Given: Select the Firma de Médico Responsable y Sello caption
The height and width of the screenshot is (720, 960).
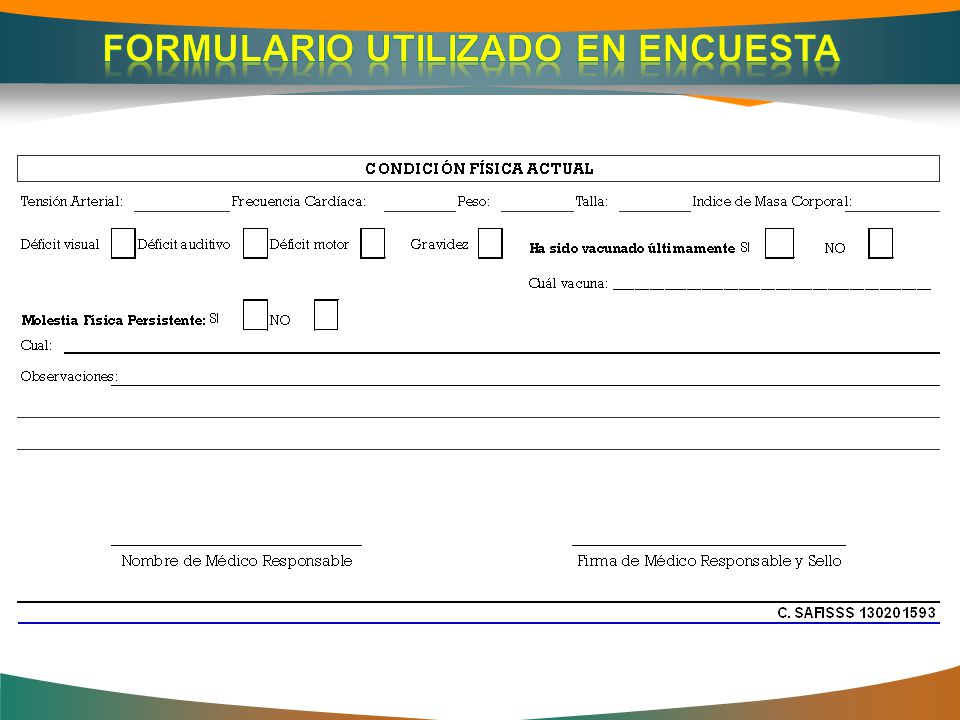Looking at the screenshot, I should (x=709, y=561).
